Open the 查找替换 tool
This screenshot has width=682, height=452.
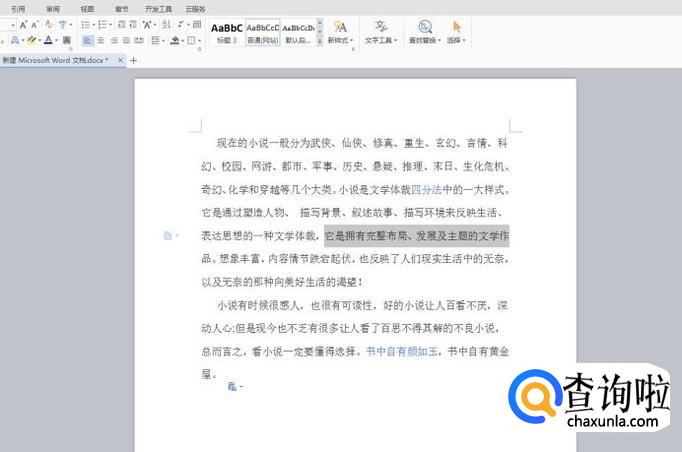[425, 32]
